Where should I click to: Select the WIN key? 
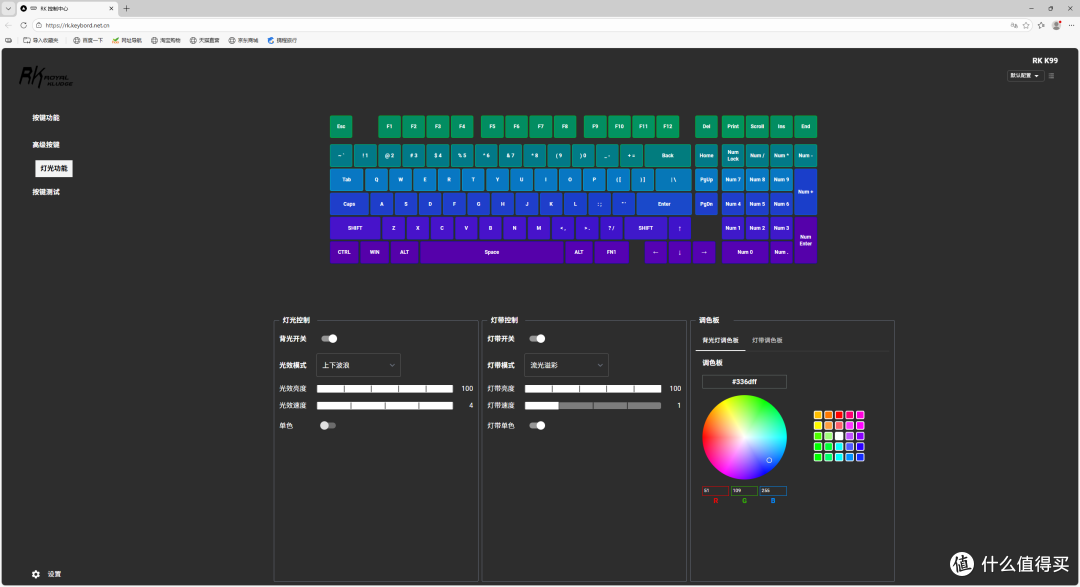click(374, 252)
